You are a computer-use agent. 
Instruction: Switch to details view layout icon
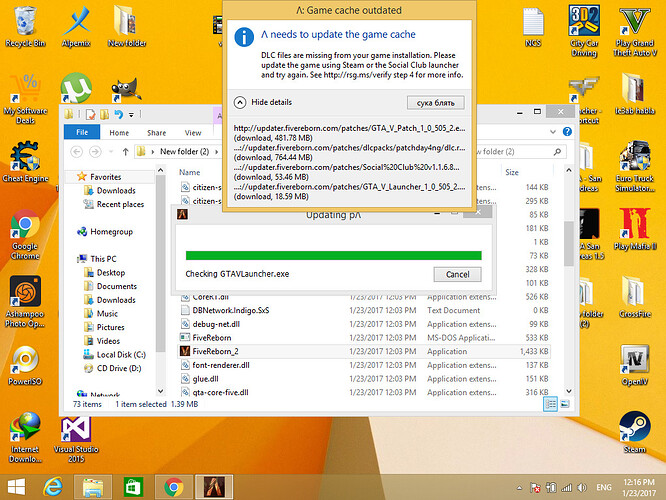click(550, 404)
